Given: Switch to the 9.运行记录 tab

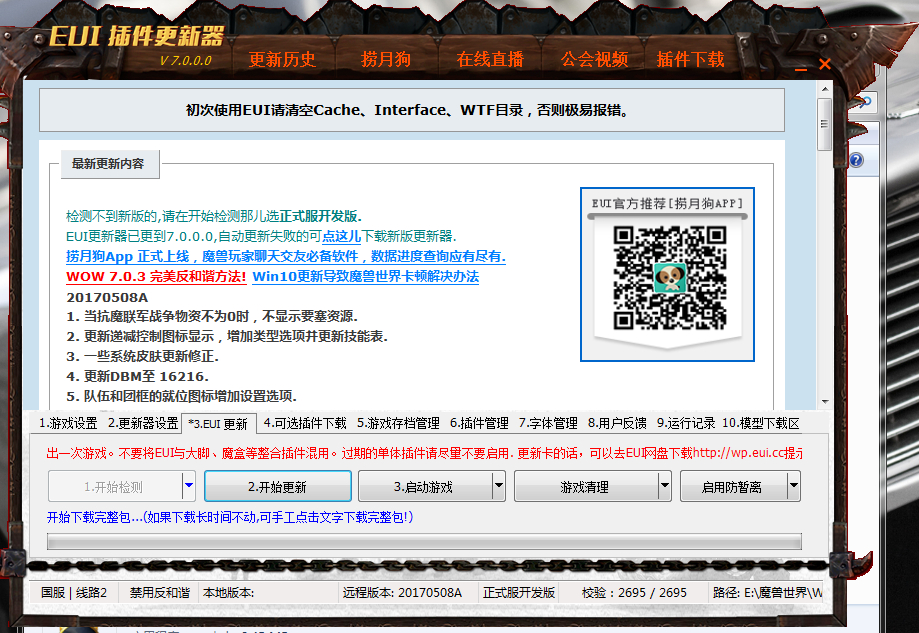Looking at the screenshot, I should click(x=686, y=423).
